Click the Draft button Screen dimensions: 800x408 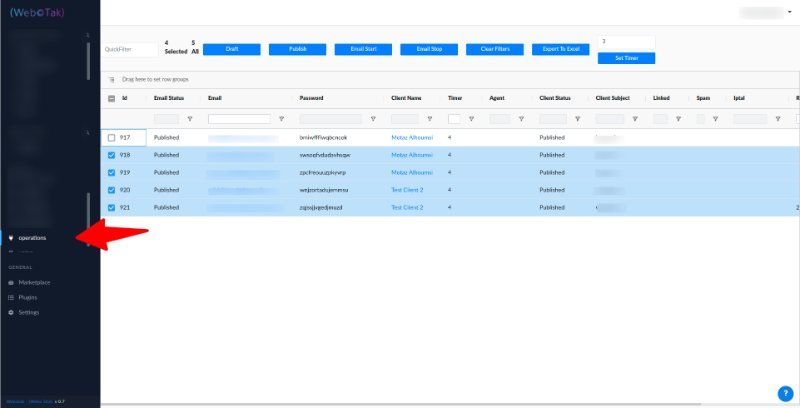coord(232,49)
